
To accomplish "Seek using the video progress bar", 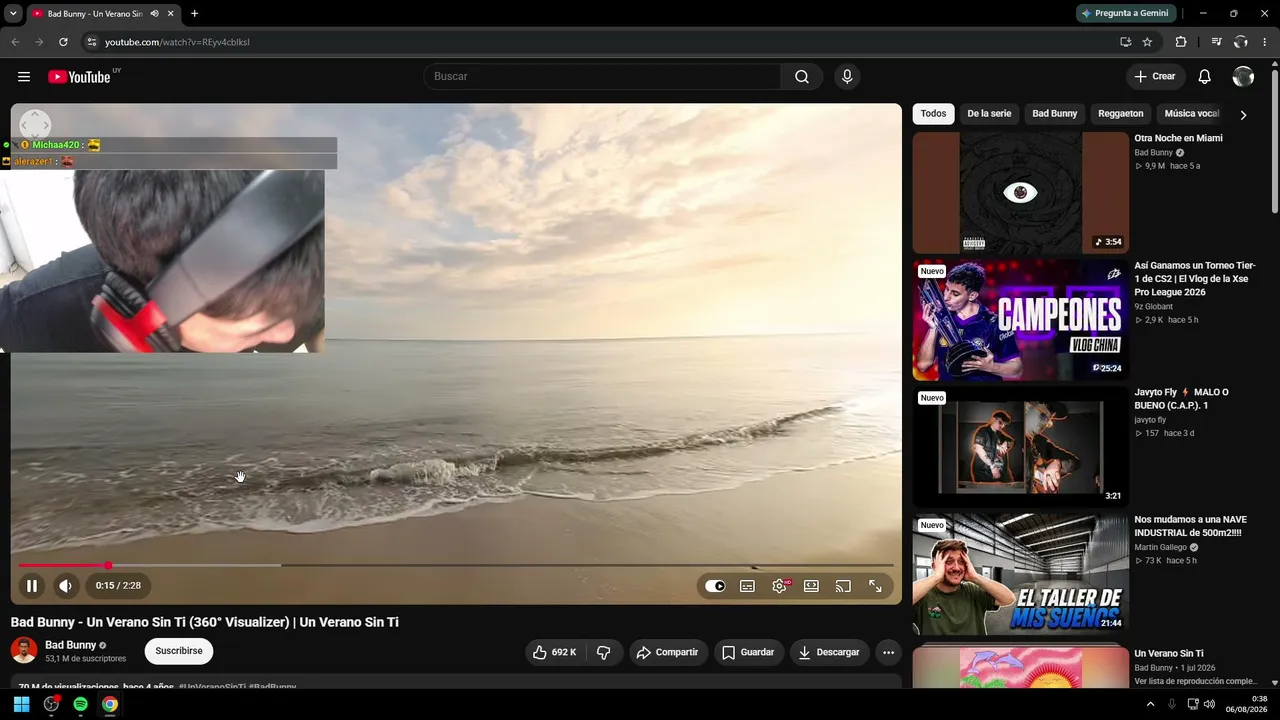I will [x=456, y=566].
